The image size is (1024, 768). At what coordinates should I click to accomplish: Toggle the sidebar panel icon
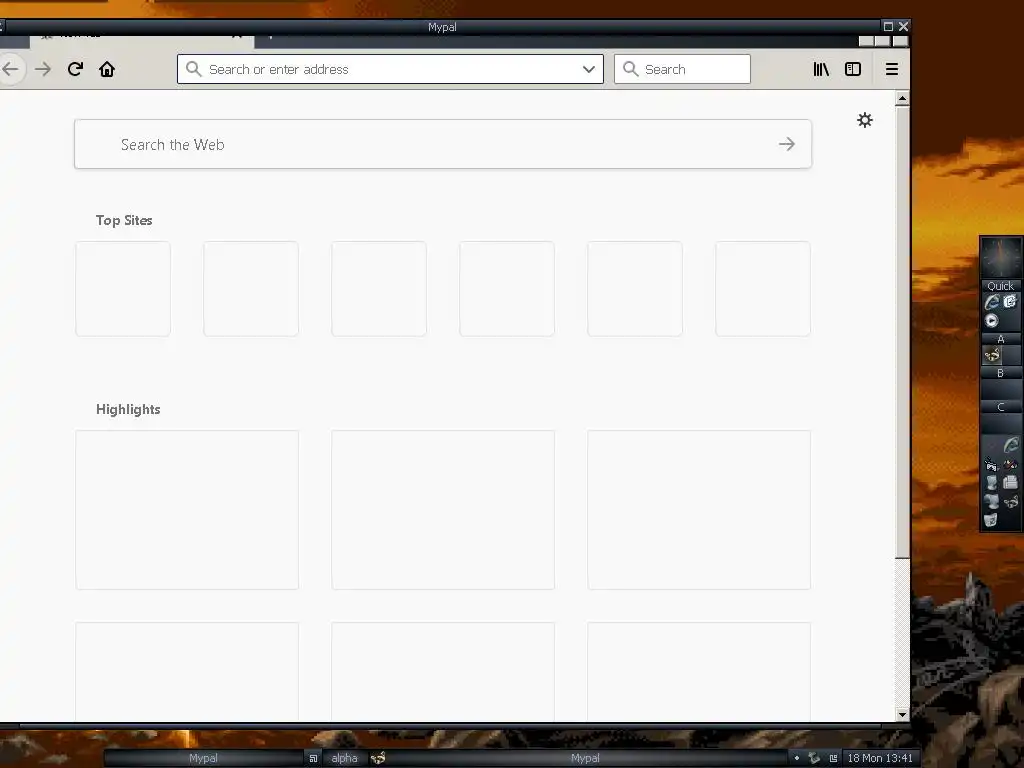pos(853,69)
